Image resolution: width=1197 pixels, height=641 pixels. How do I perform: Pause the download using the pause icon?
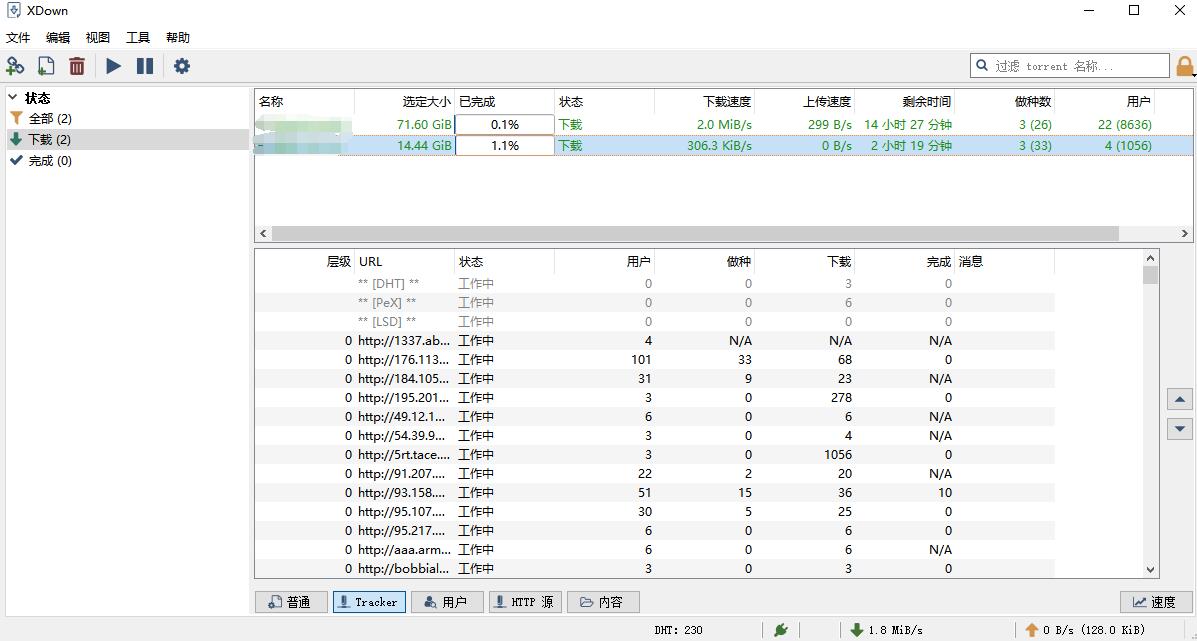(x=145, y=65)
